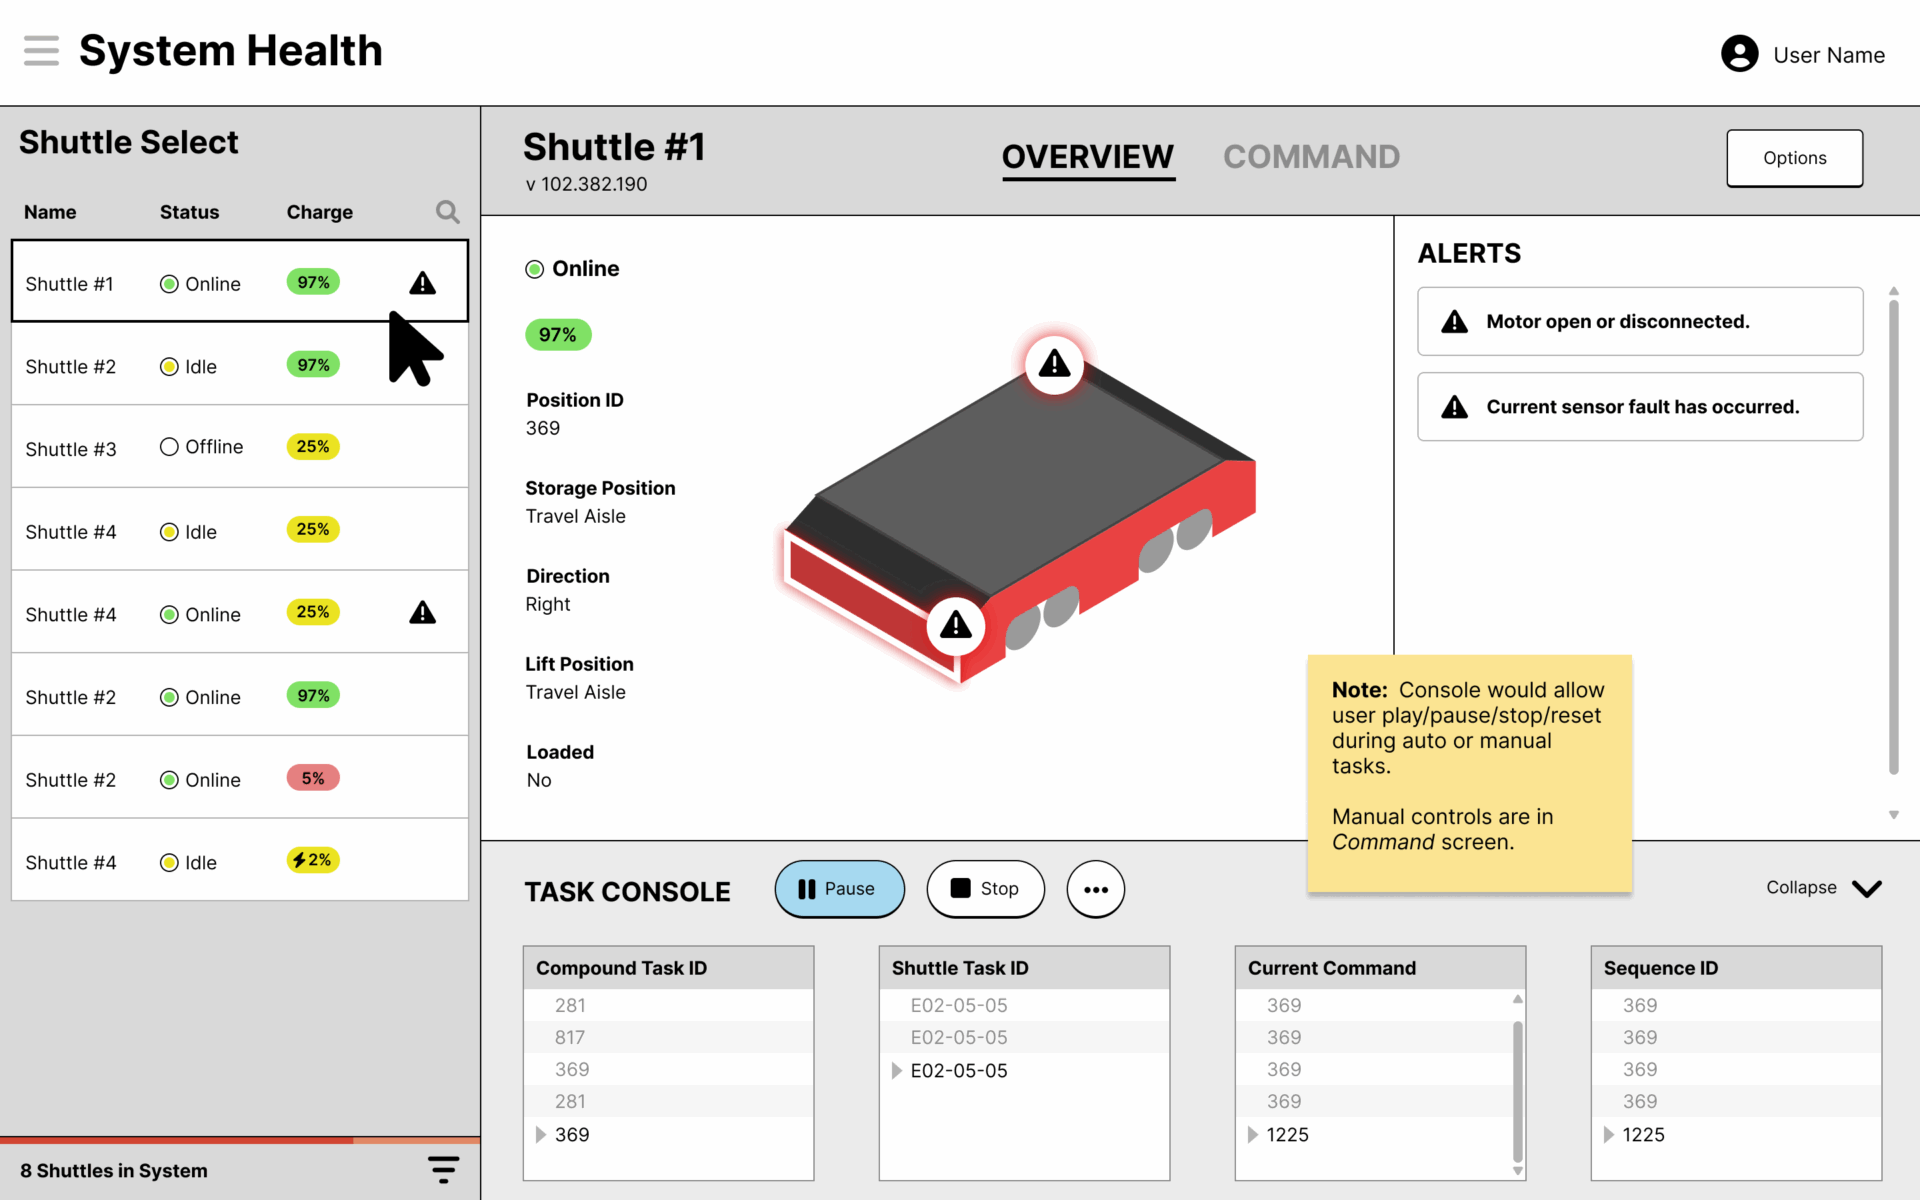Select the Shuttle #3 Offline row
Image resolution: width=1920 pixels, height=1200 pixels.
point(240,447)
